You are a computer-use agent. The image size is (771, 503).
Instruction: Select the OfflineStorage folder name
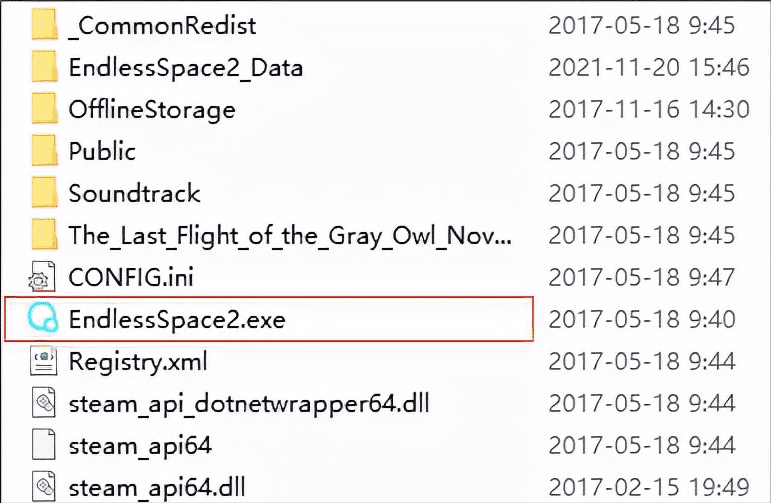click(152, 110)
